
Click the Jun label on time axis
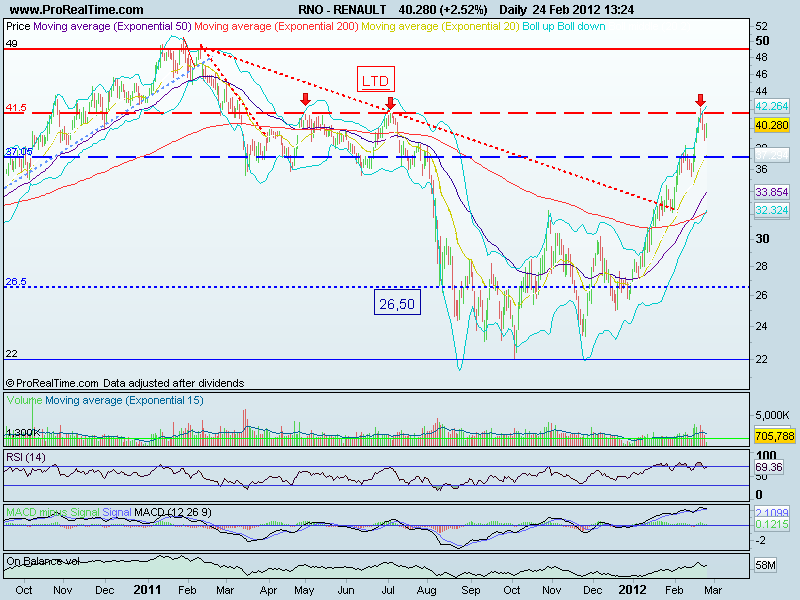[346, 590]
